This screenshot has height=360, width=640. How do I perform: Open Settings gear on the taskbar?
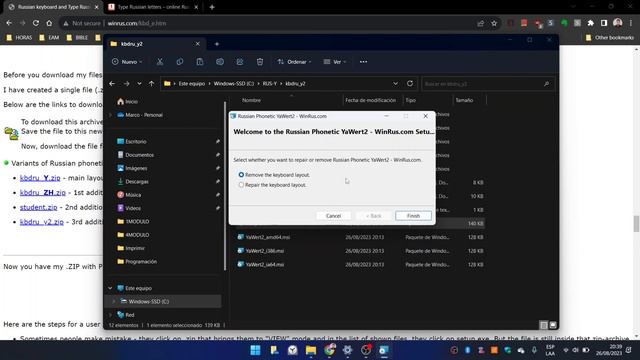coord(347,350)
